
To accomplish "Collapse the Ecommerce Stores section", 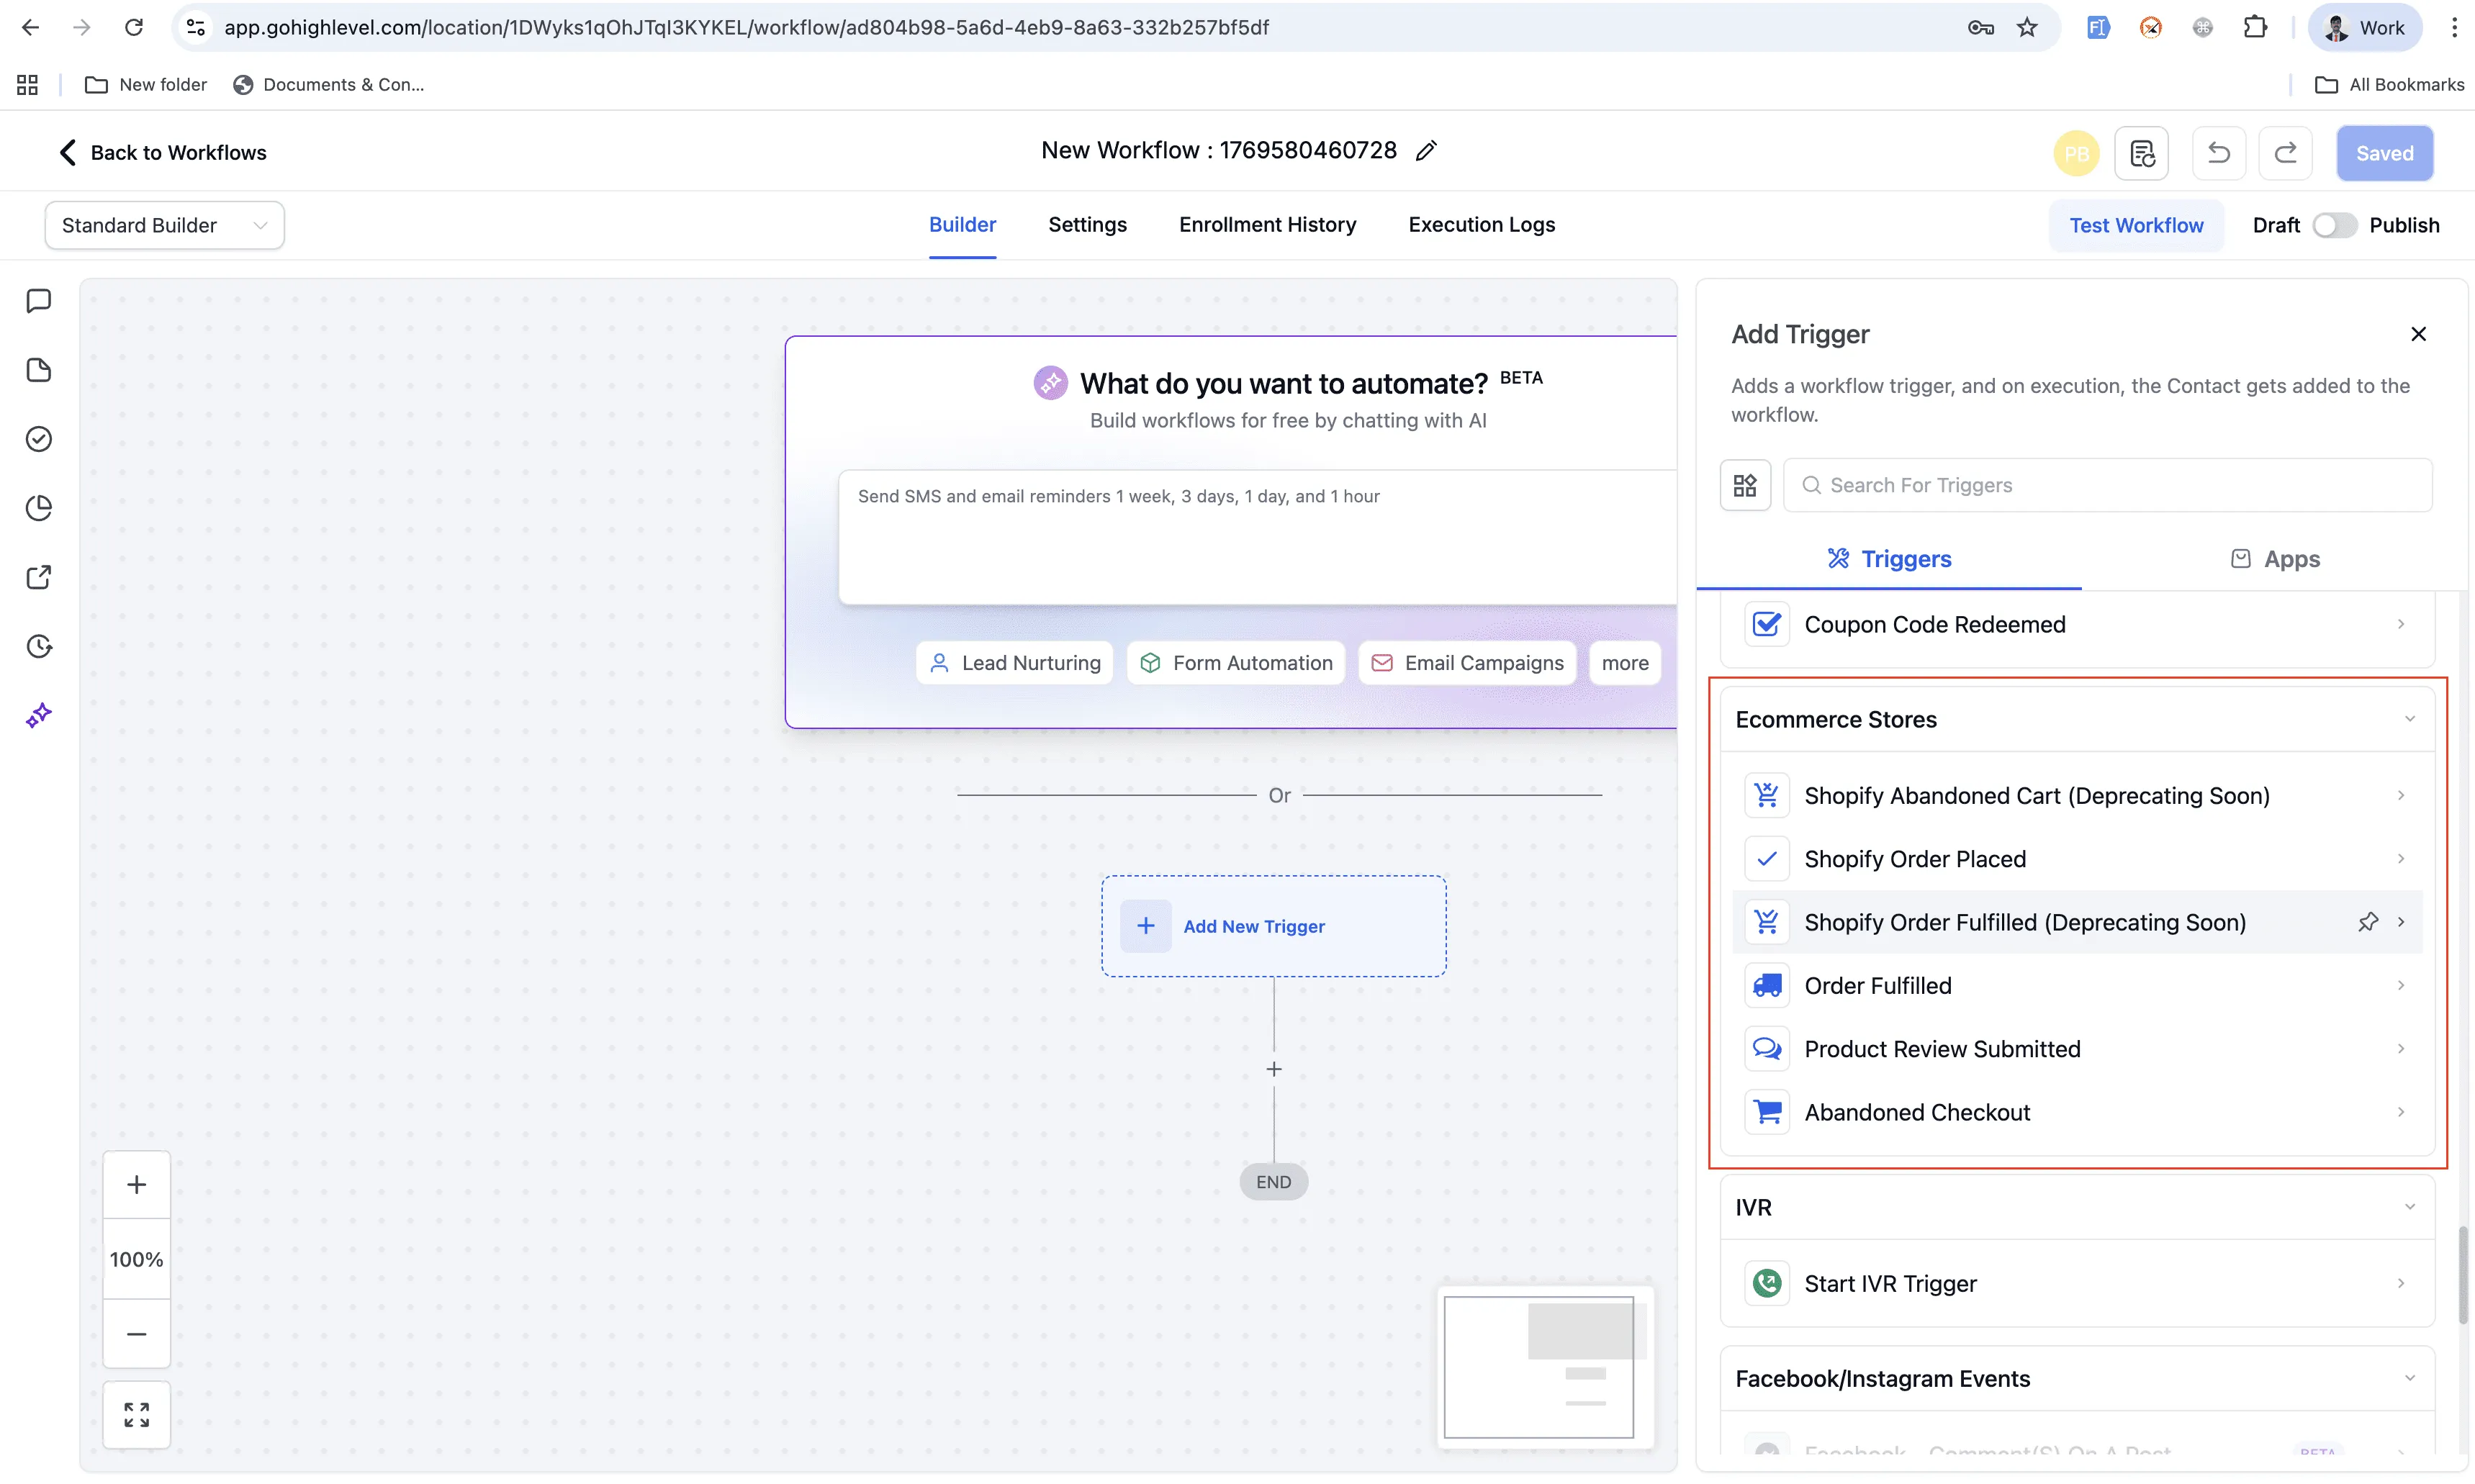I will pos(2409,718).
